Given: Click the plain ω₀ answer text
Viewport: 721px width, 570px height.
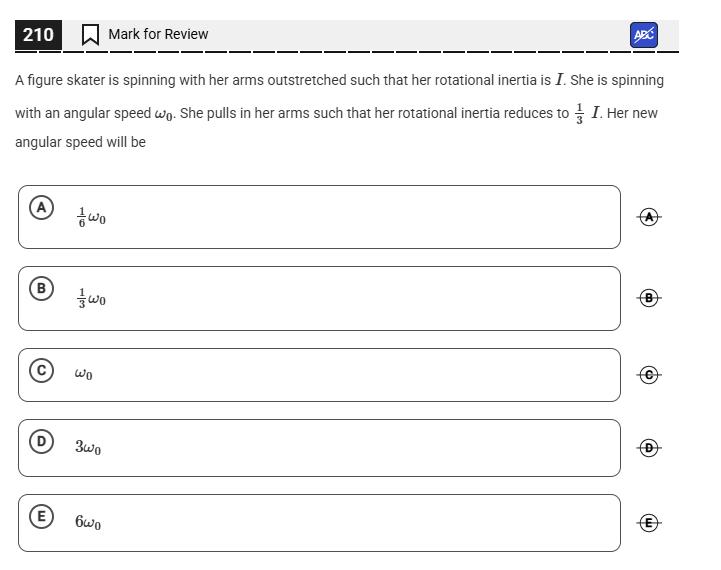Looking at the screenshot, I should [84, 375].
